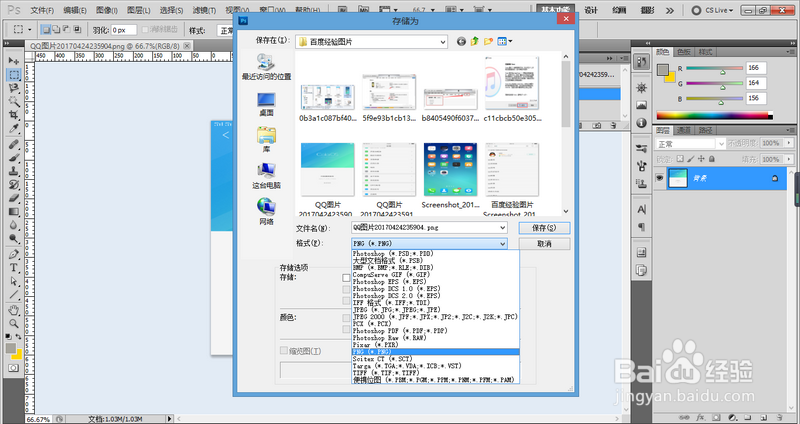Toggle the 缩览图(T) checkbox
Image resolution: width=800 pixels, height=424 pixels.
[284, 351]
